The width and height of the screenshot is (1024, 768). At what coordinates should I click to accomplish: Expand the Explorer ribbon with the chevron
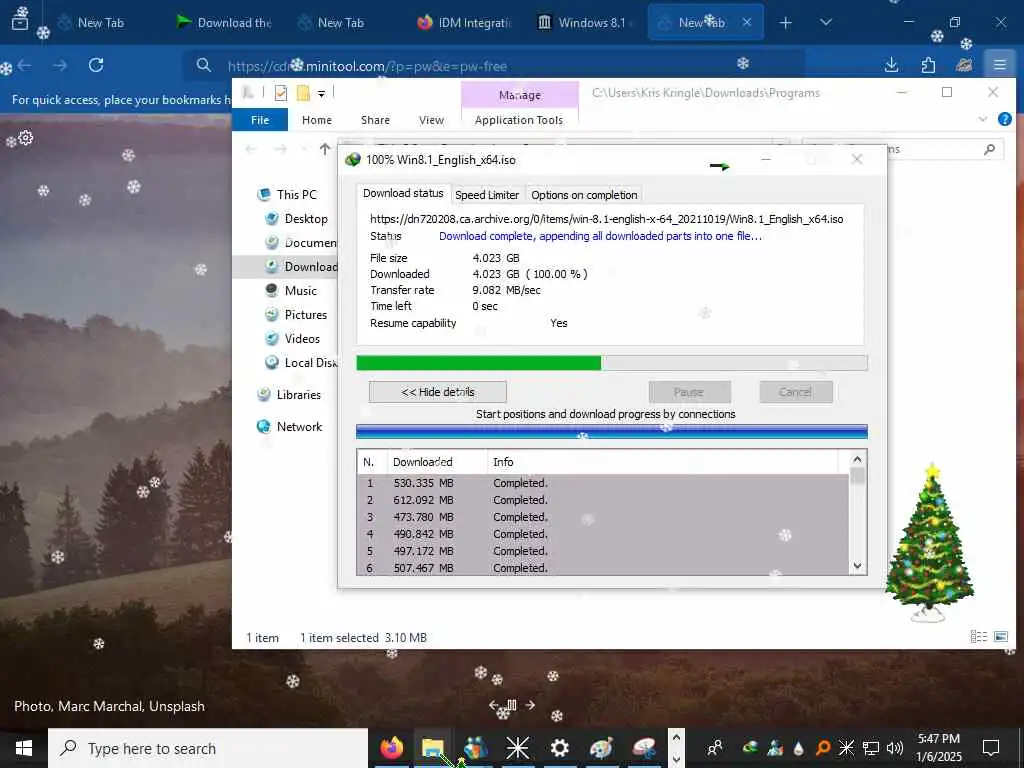point(982,120)
